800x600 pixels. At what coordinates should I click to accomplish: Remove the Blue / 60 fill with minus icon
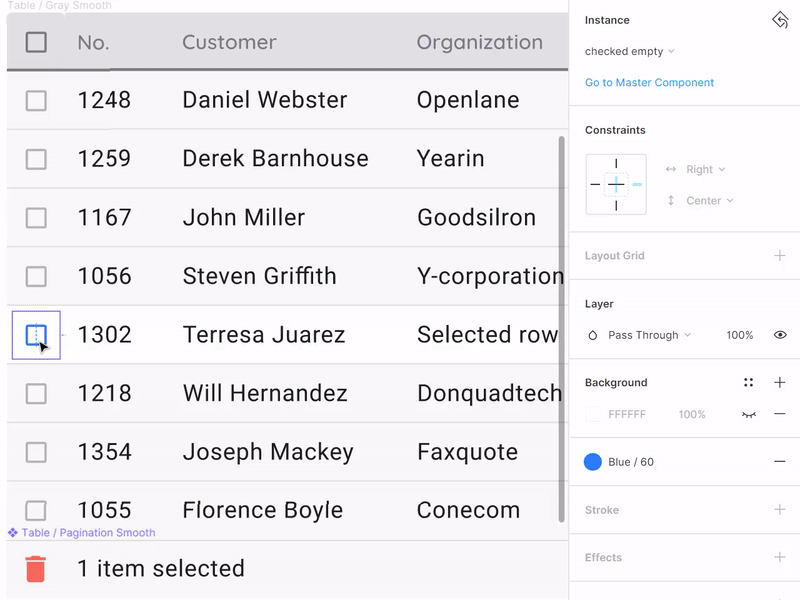pyautogui.click(x=780, y=462)
